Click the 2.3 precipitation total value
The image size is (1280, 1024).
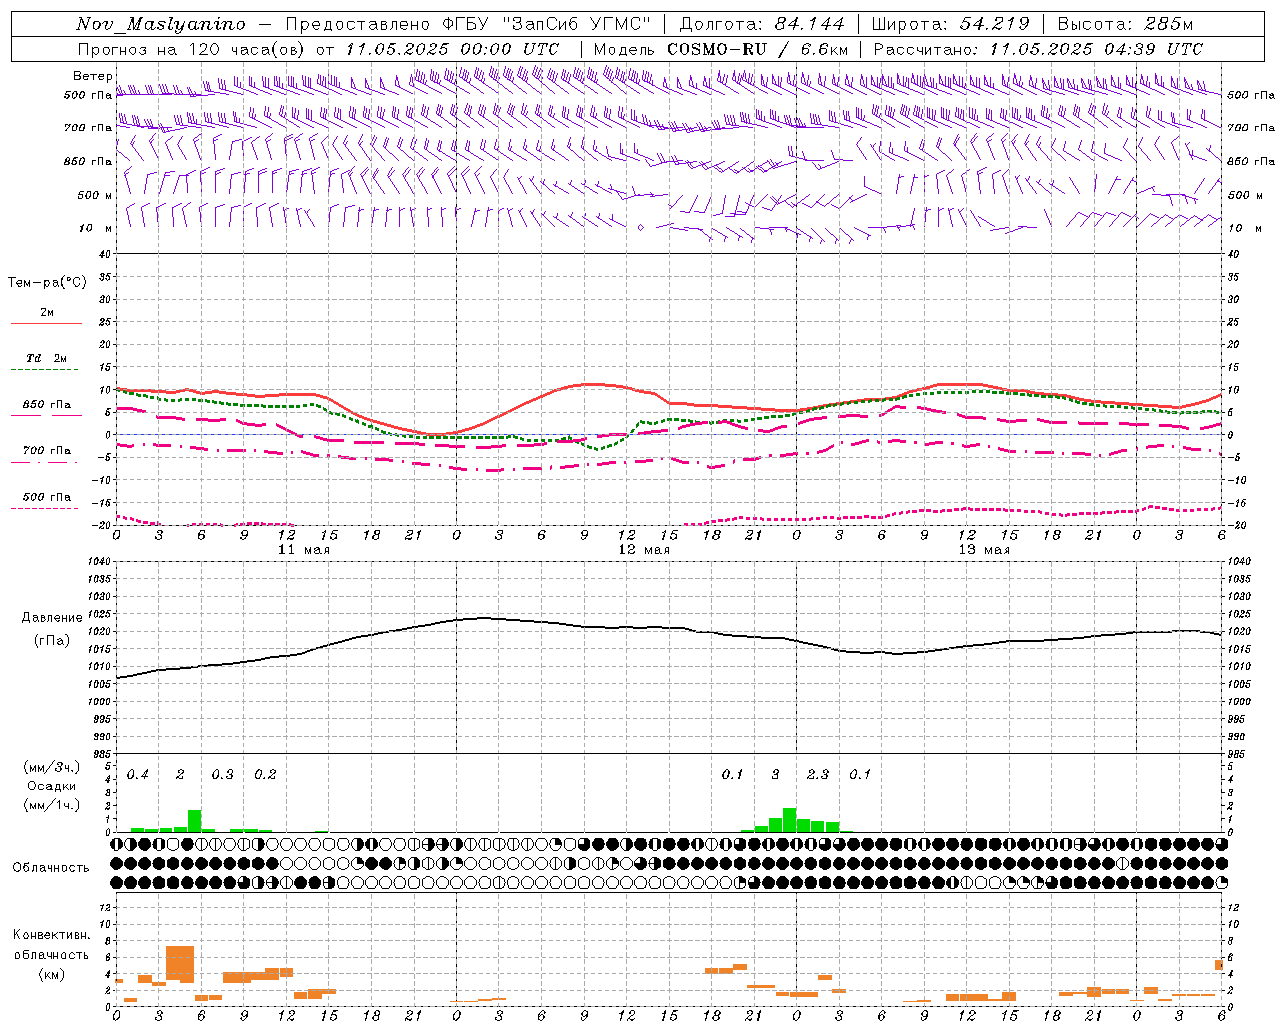point(818,775)
